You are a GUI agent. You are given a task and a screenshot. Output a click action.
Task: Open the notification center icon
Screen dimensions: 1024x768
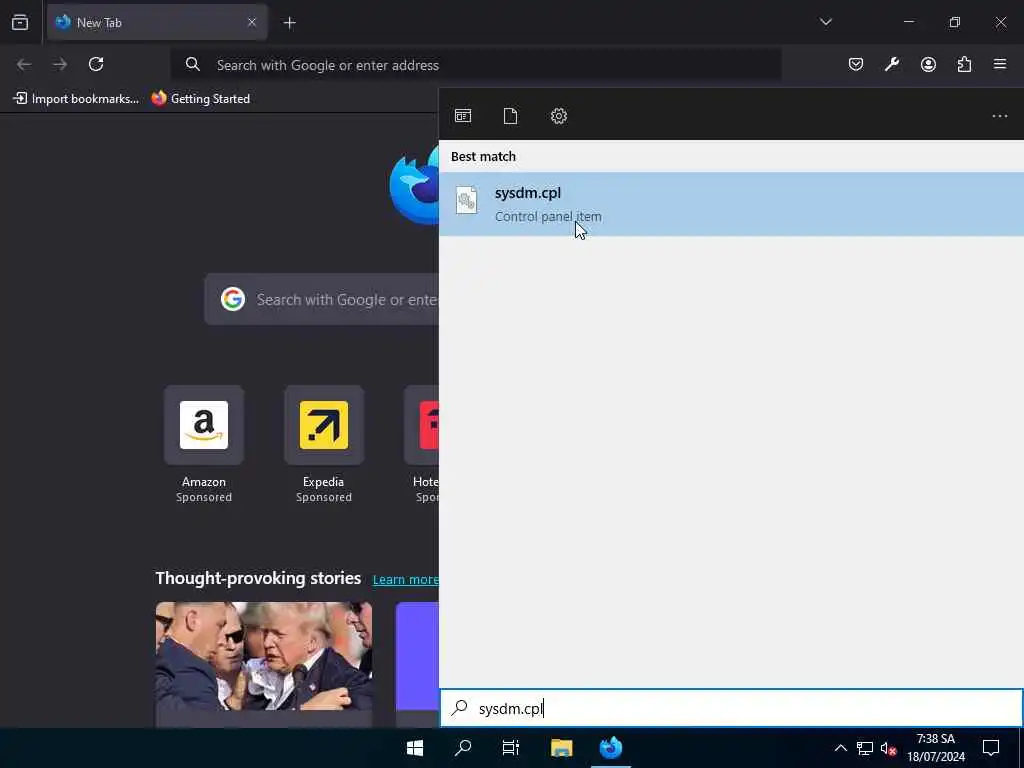[x=991, y=748]
